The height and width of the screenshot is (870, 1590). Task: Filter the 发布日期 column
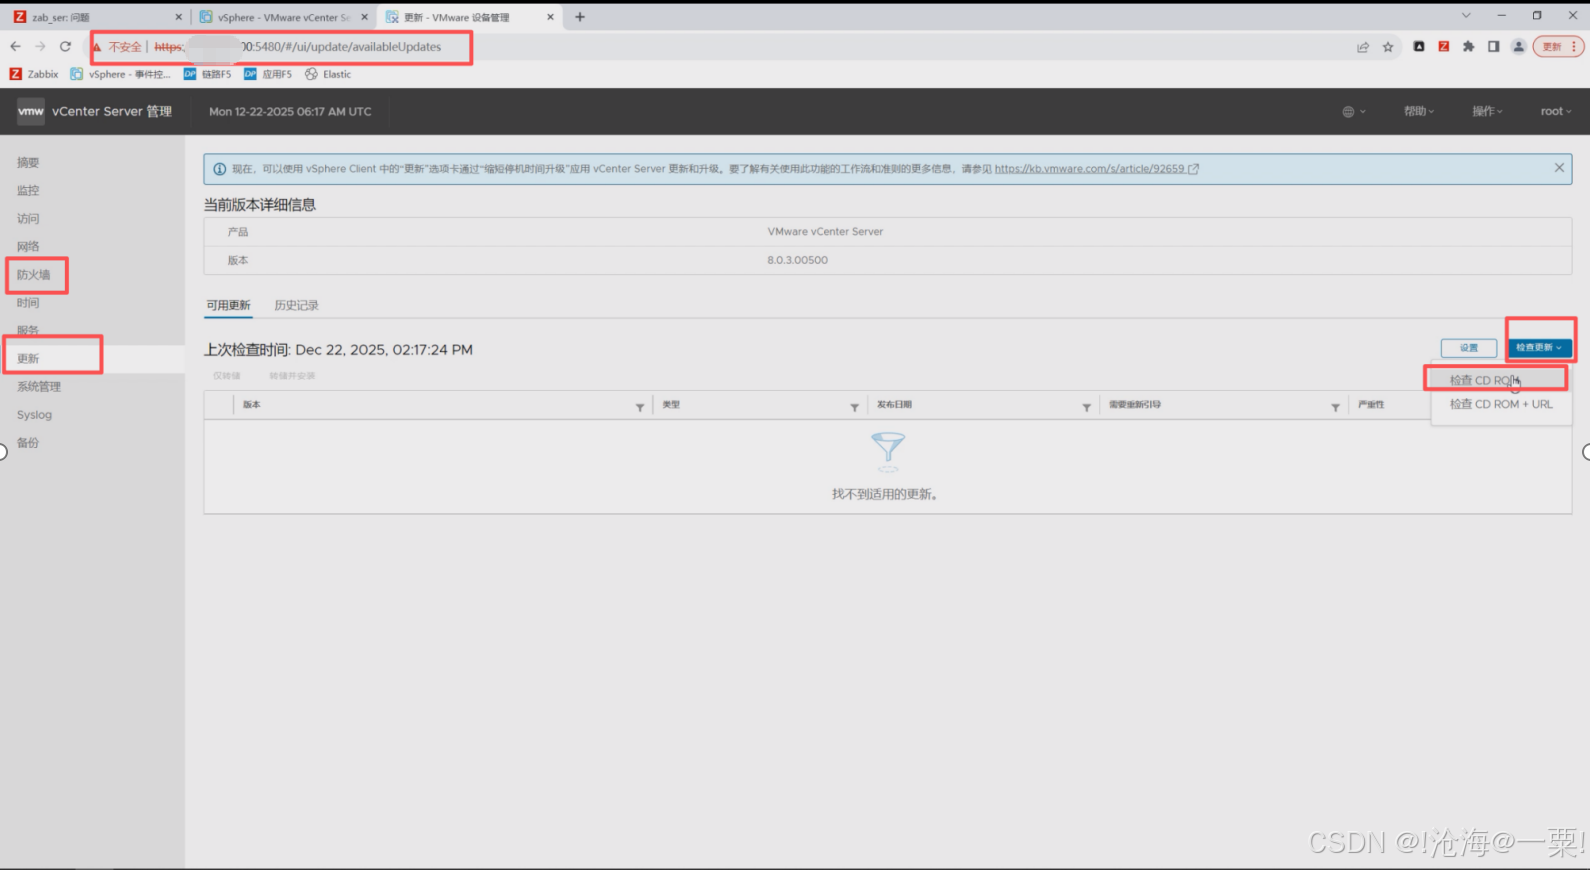(x=1086, y=407)
